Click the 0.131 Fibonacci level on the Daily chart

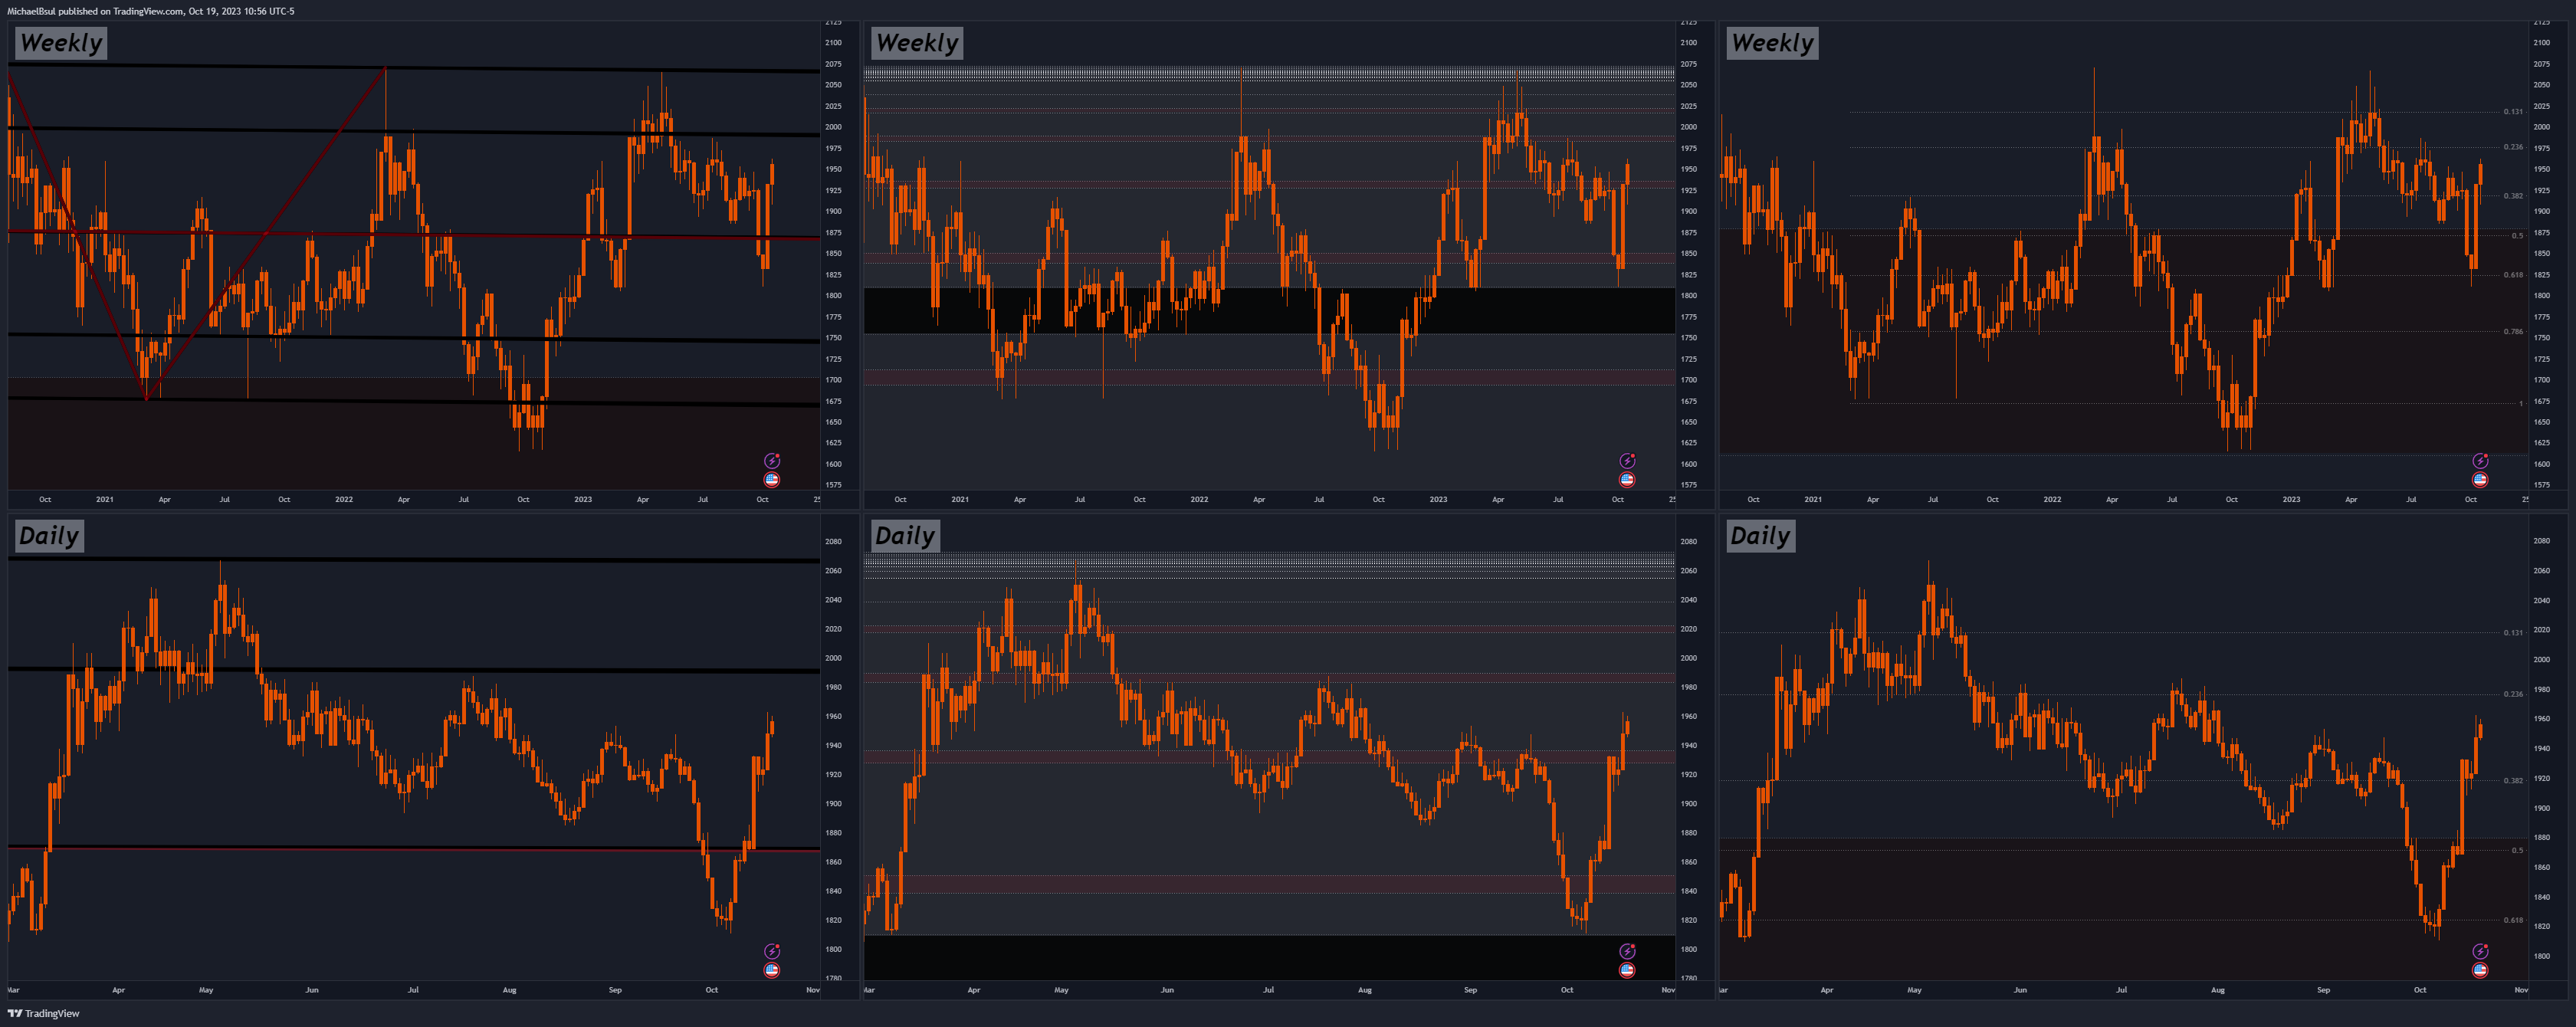[x=2513, y=633]
